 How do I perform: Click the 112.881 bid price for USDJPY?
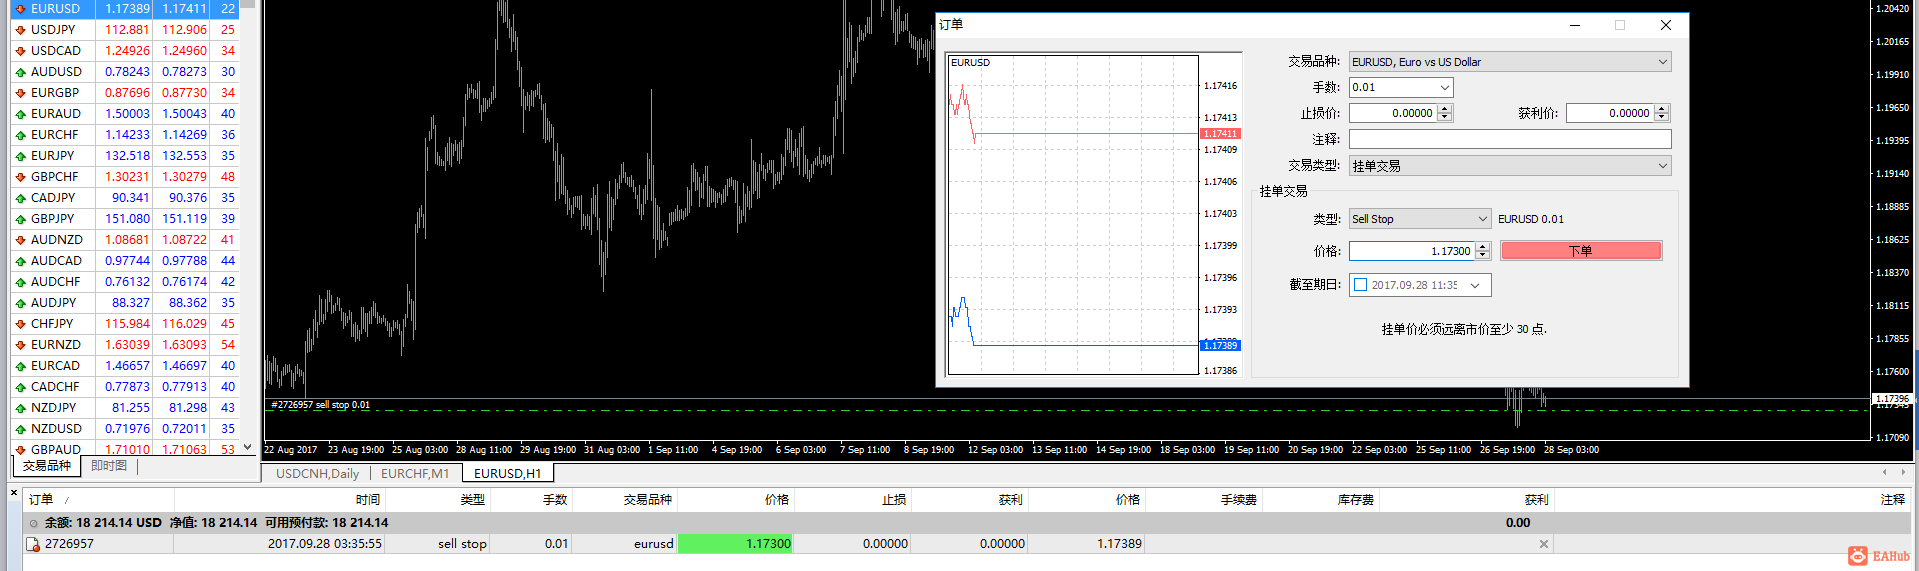(127, 30)
